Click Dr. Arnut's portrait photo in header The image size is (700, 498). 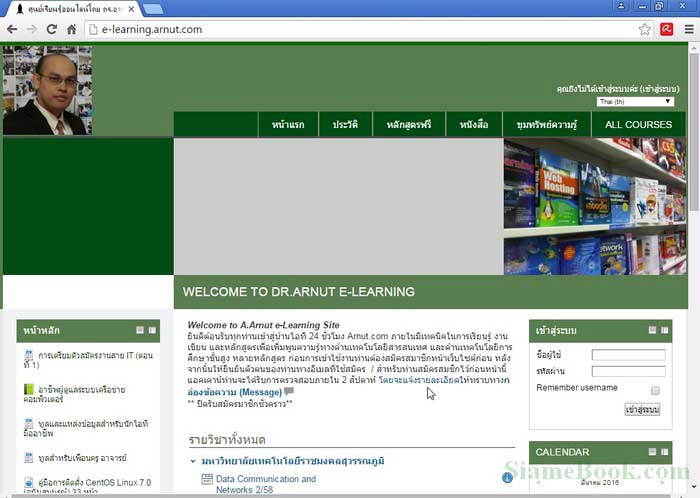point(47,90)
